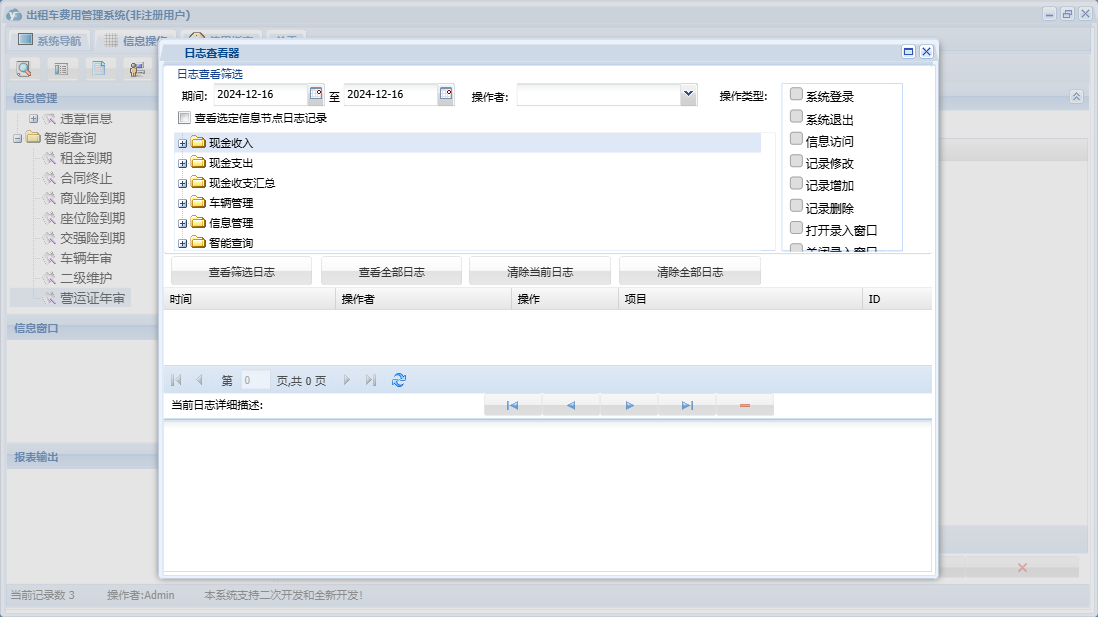Toggle 查看选定信息节点日志记录 checkbox
Viewport: 1098px width, 617px height.
pyautogui.click(x=184, y=118)
